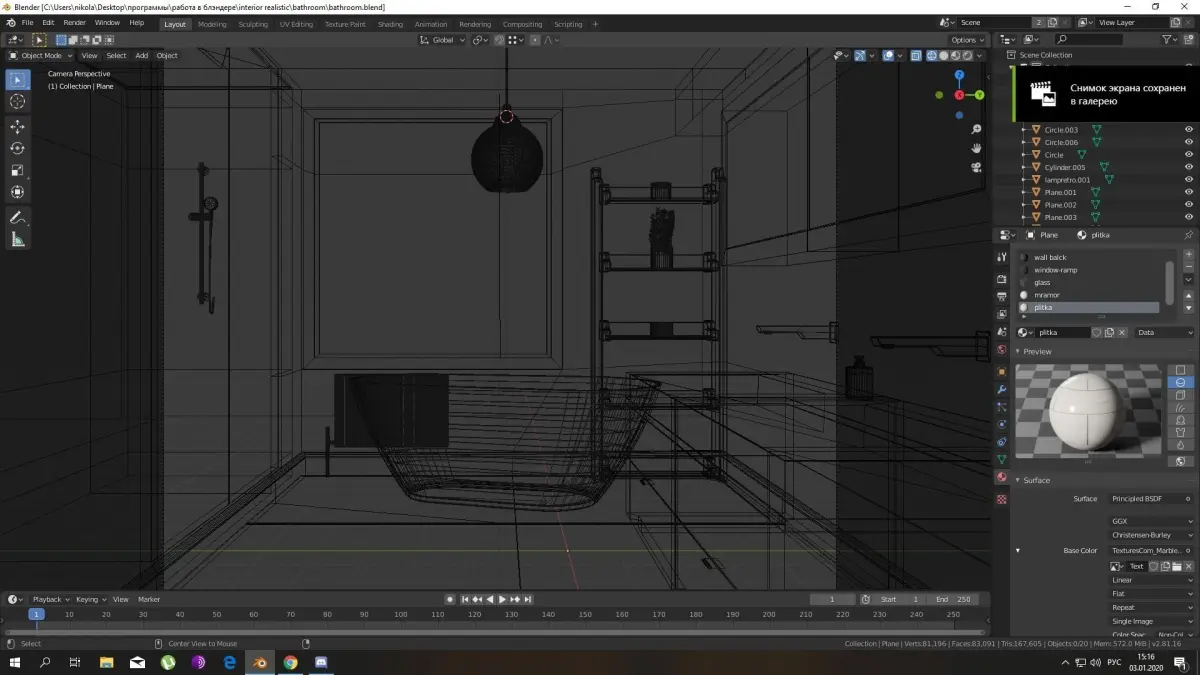Switch to Modeling workspace tab
The height and width of the screenshot is (675, 1200).
point(212,24)
